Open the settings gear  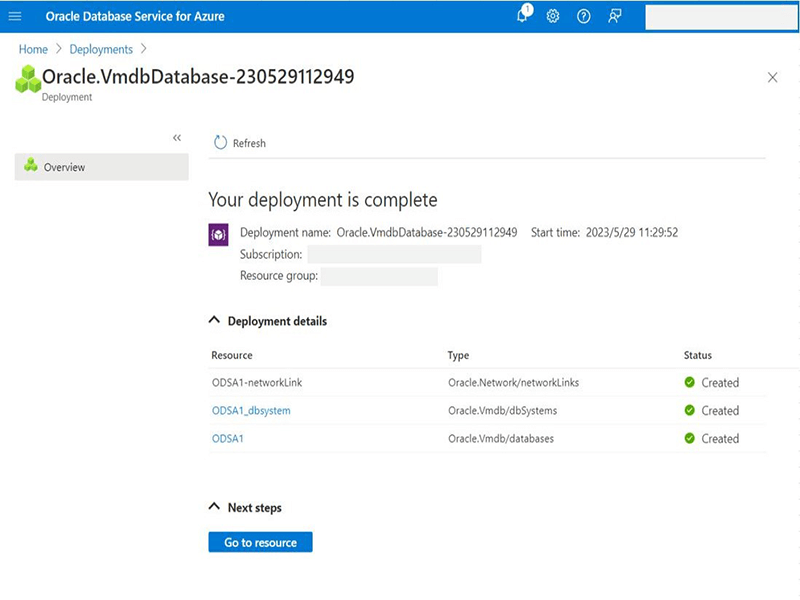(553, 16)
